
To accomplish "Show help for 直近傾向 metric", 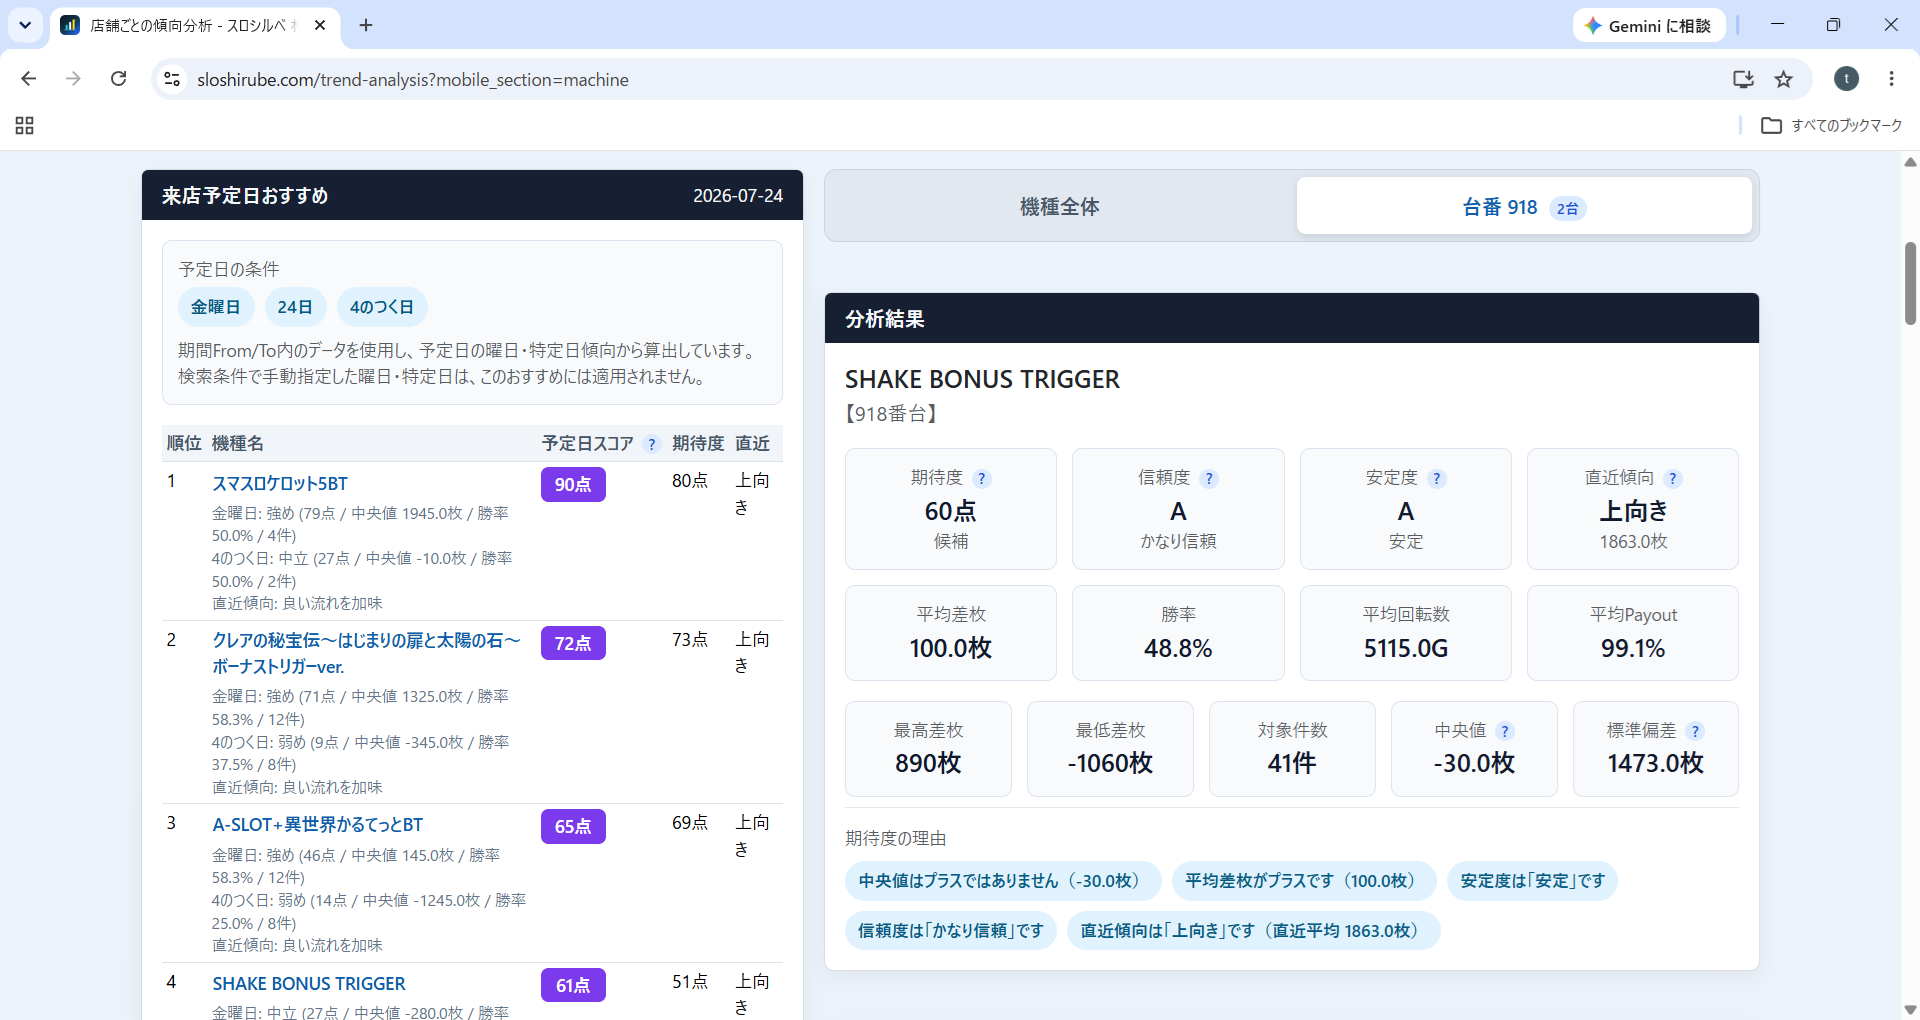I will (x=1673, y=479).
